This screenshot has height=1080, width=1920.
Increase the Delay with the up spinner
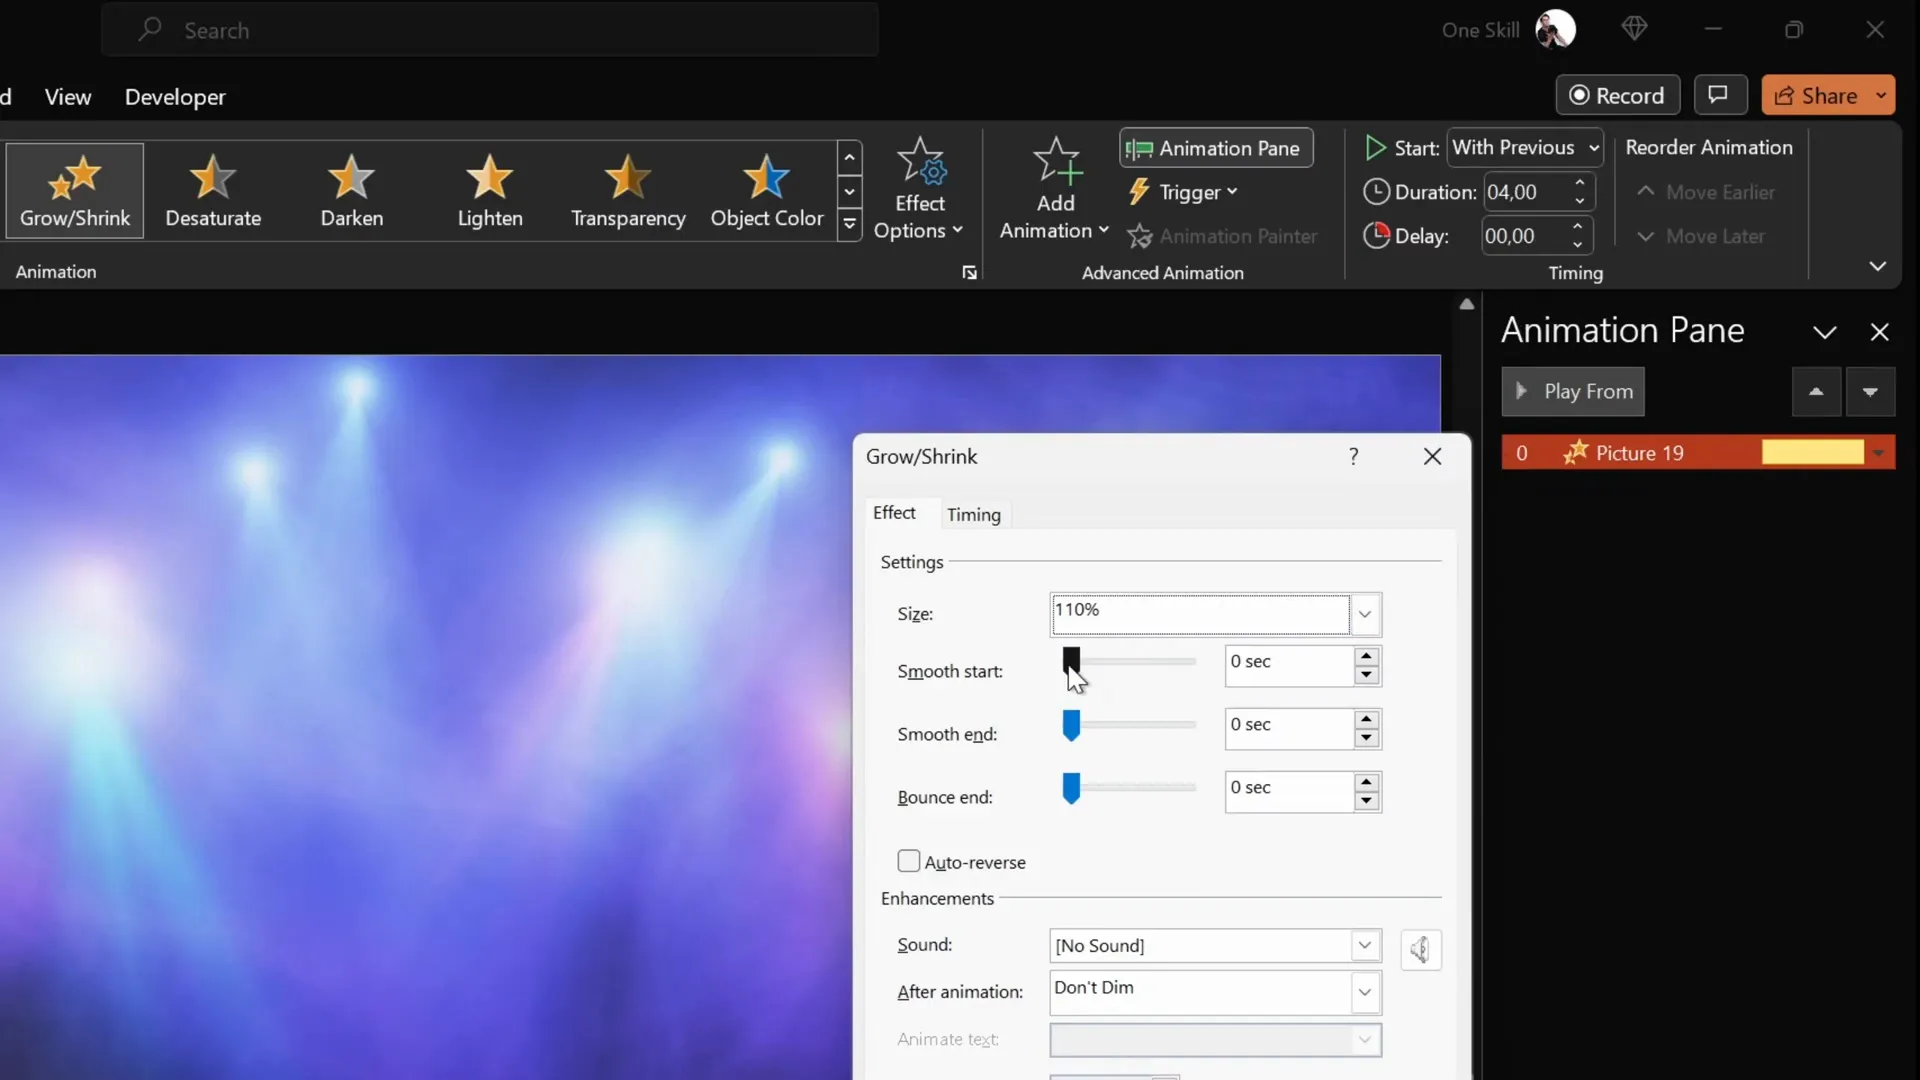click(1578, 227)
